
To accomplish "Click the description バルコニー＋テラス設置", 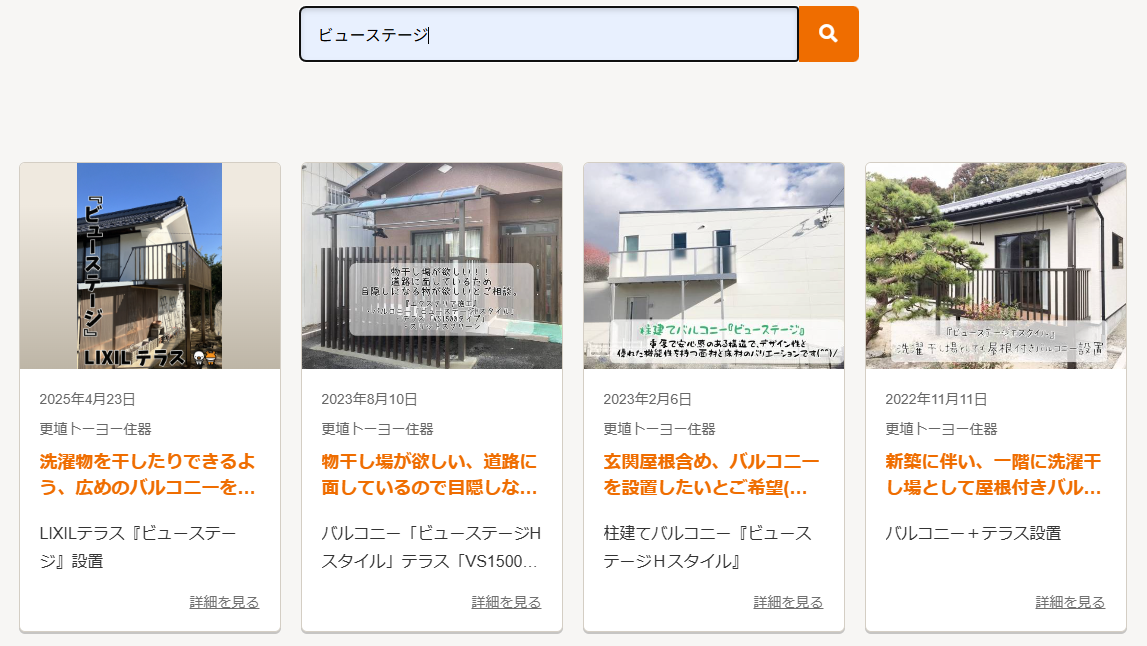I will (973, 533).
